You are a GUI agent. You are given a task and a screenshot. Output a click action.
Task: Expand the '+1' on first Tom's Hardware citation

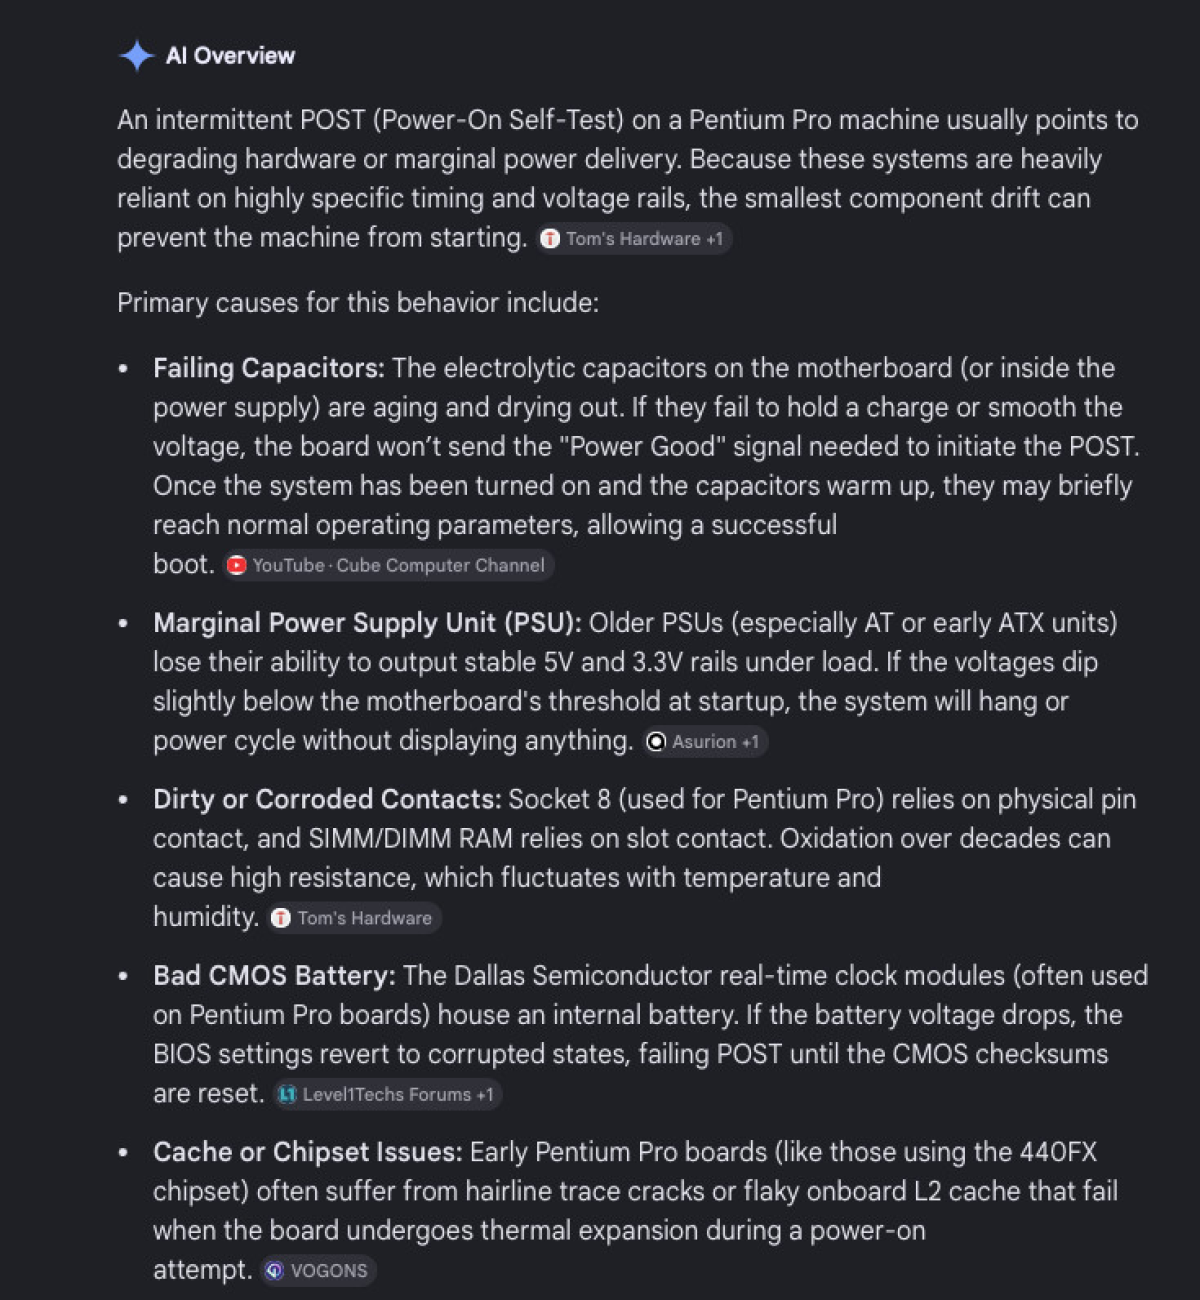714,239
